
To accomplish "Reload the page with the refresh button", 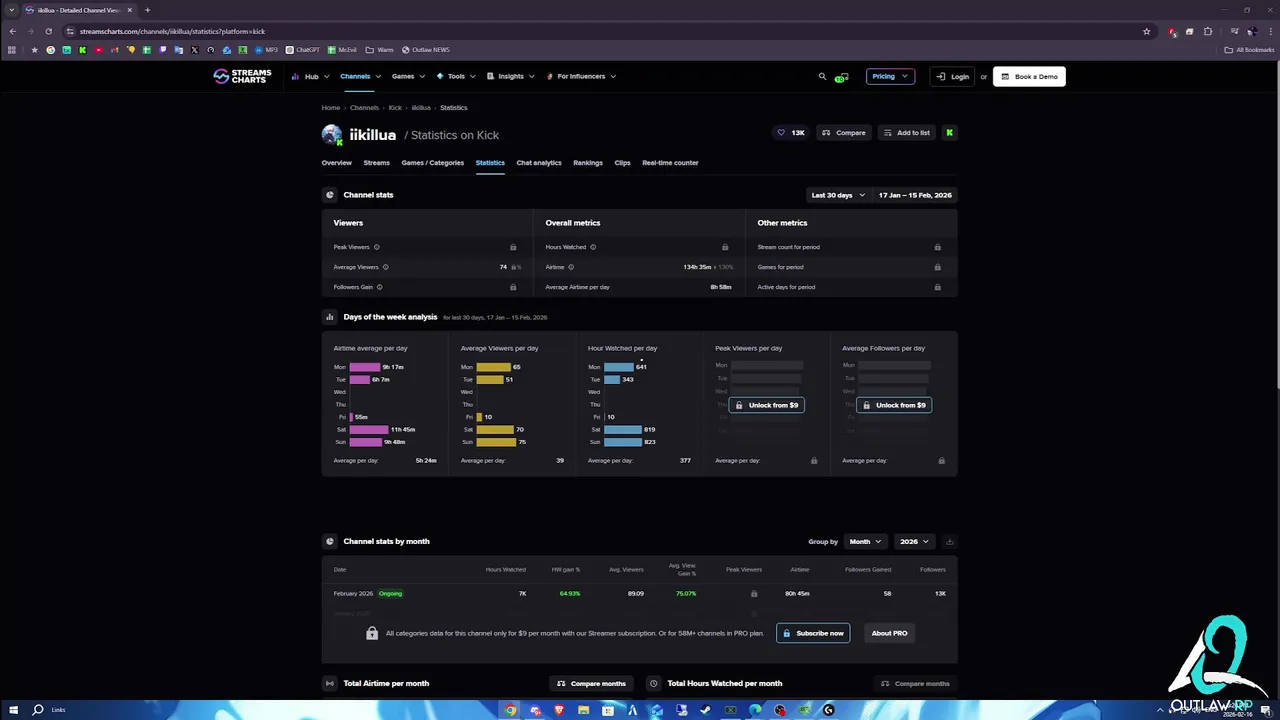I will pos(48,31).
